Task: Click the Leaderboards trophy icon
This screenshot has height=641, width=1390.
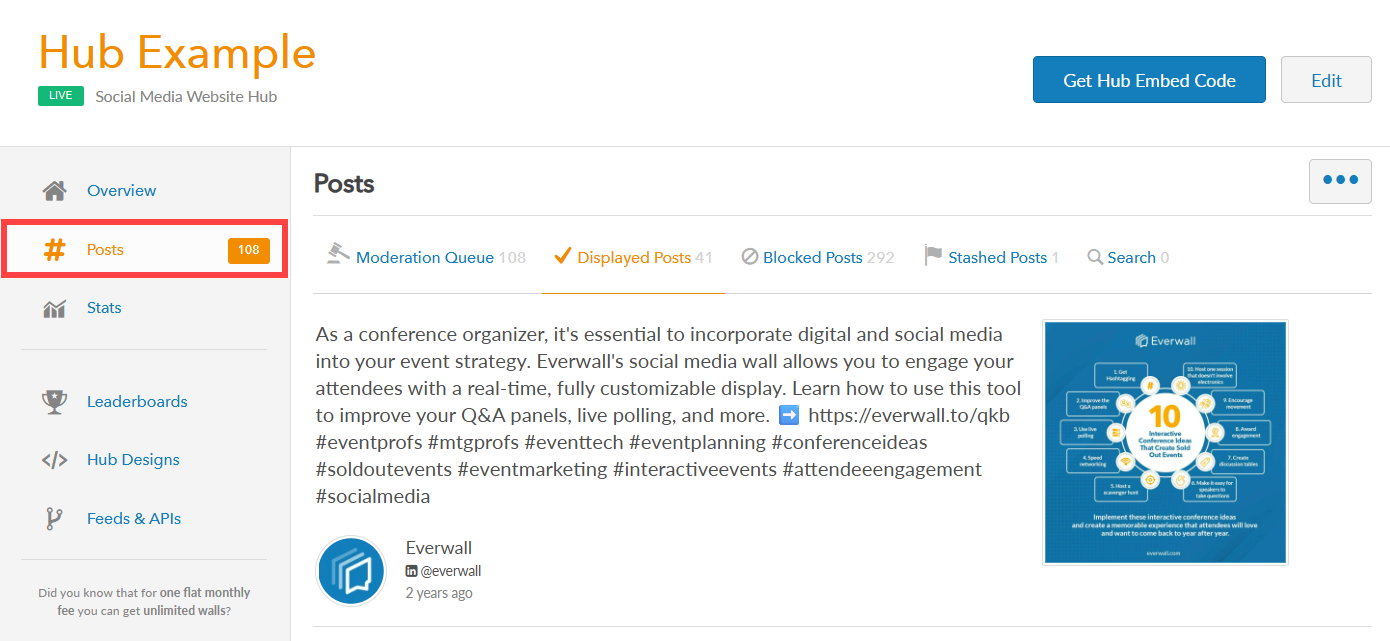Action: click(54, 401)
